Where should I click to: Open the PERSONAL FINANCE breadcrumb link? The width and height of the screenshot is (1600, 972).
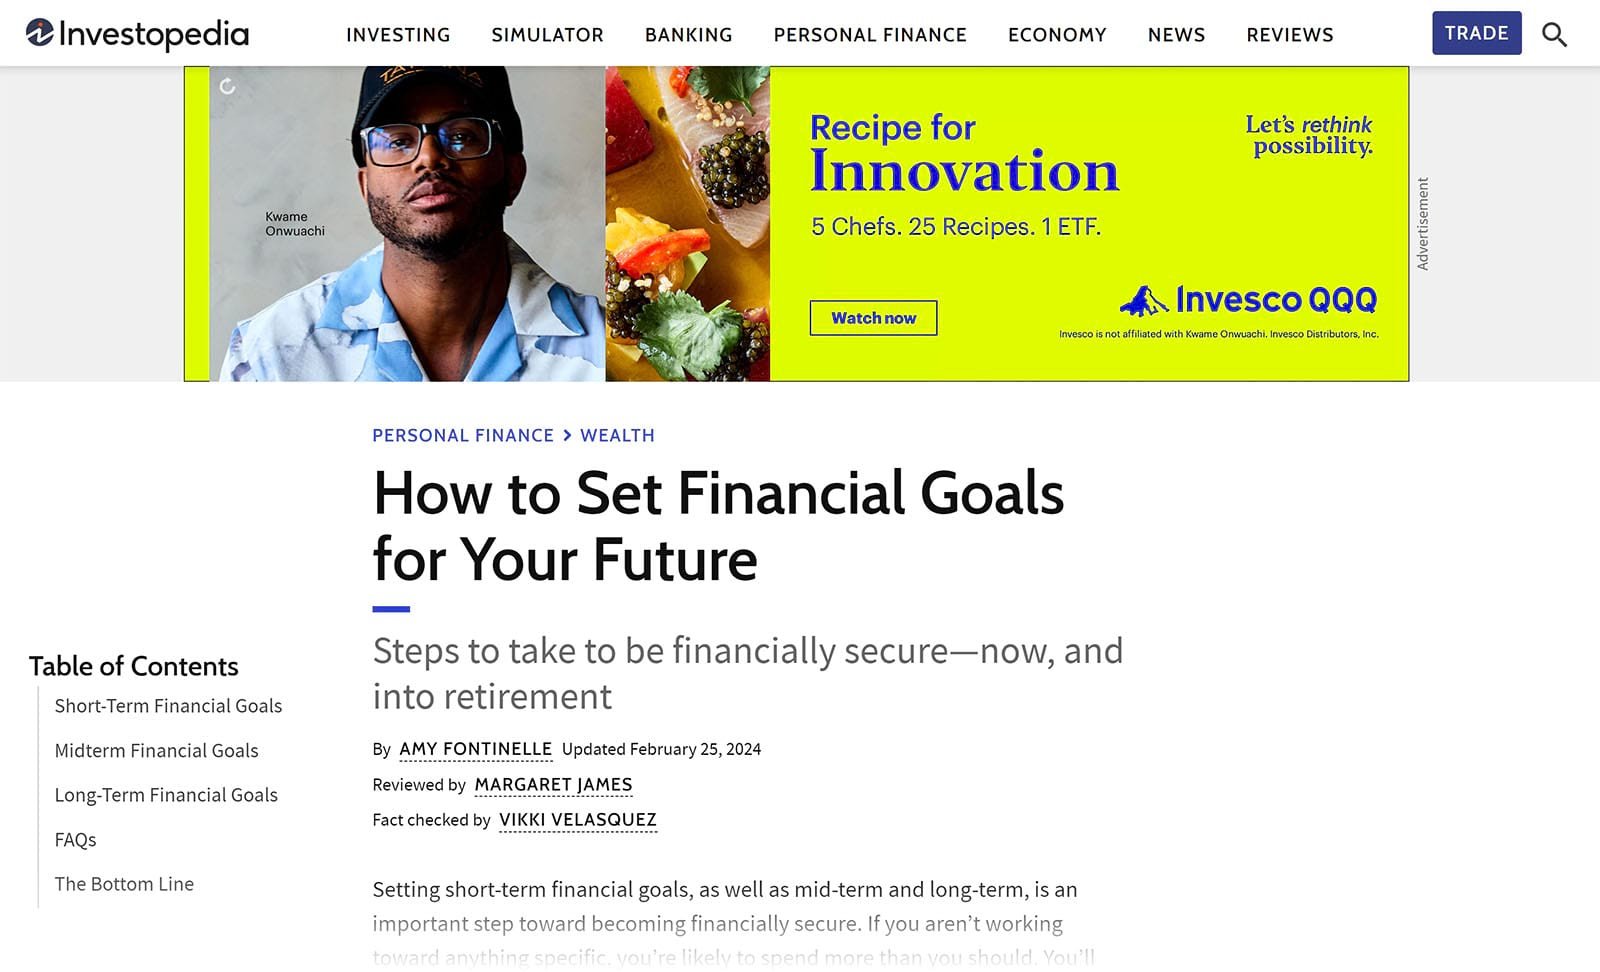tap(463, 435)
